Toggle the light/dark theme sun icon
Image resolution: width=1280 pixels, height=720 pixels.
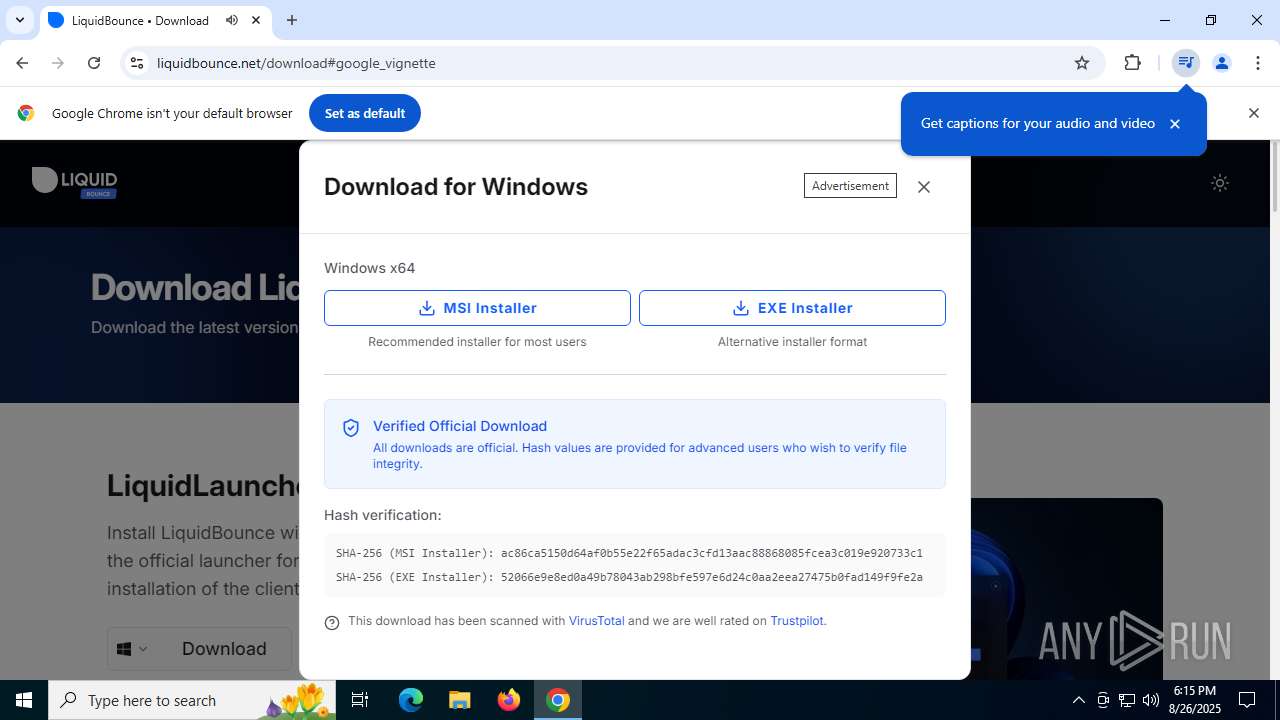click(1220, 183)
